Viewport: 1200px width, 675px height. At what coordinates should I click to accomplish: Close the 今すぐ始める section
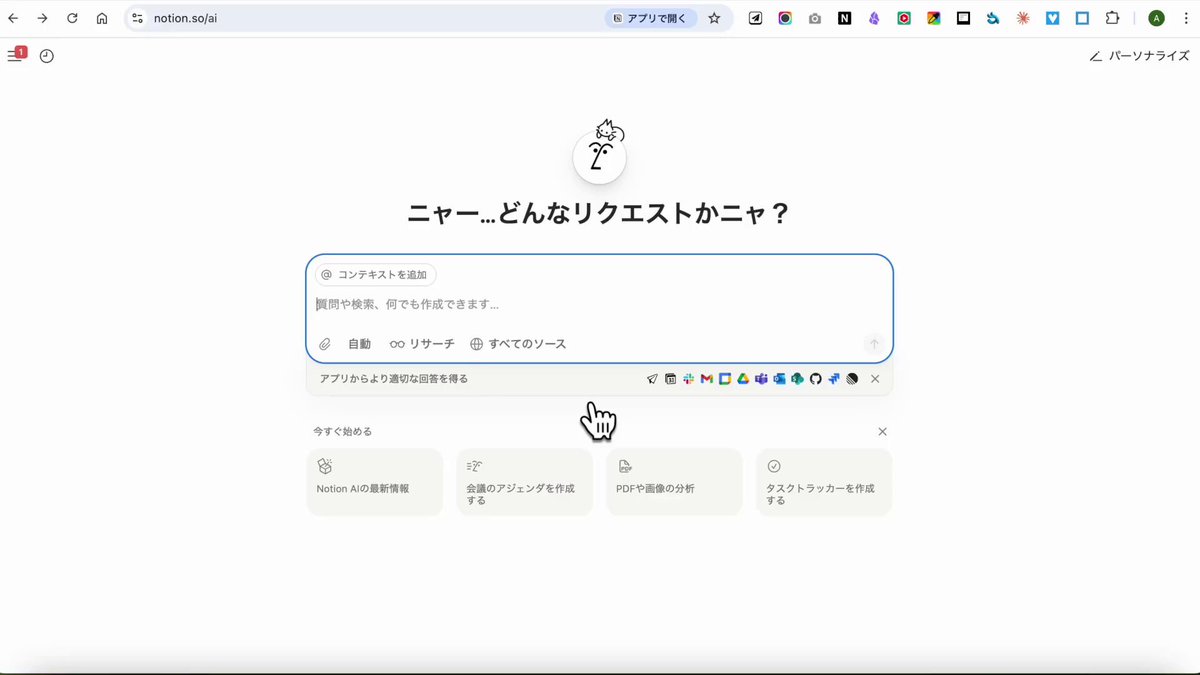click(882, 432)
